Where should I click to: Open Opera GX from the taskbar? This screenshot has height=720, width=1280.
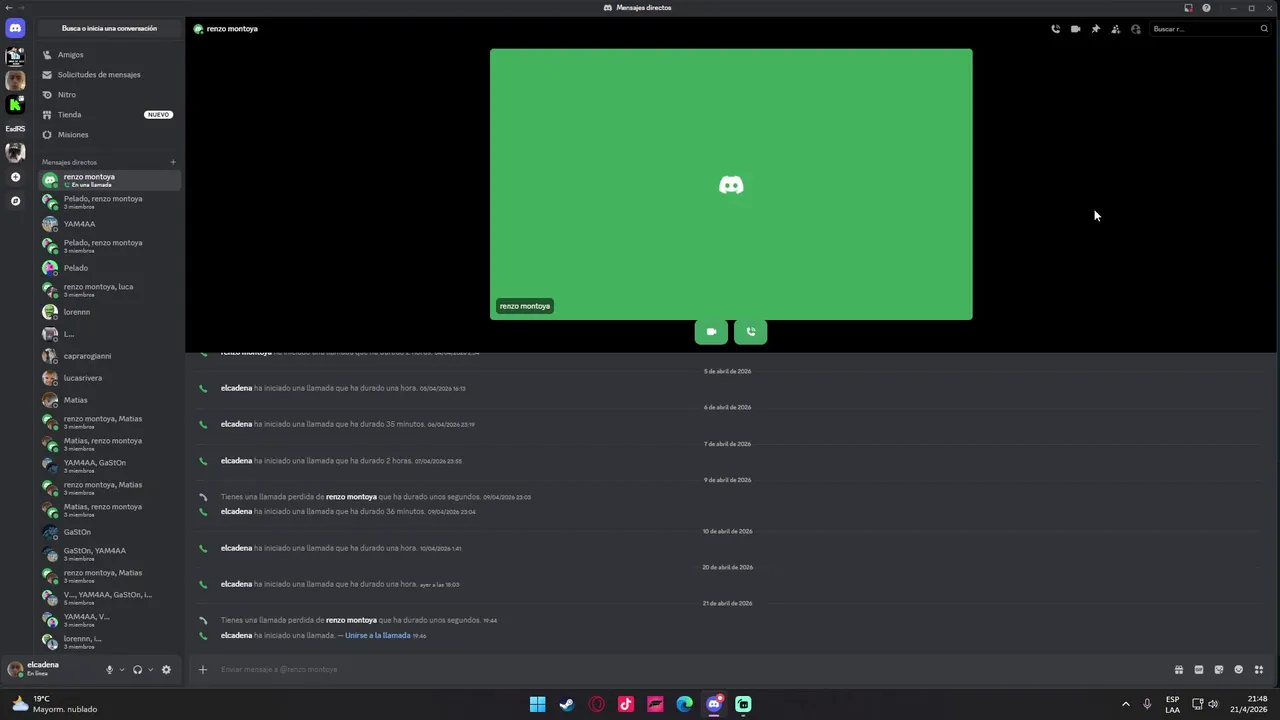point(596,704)
